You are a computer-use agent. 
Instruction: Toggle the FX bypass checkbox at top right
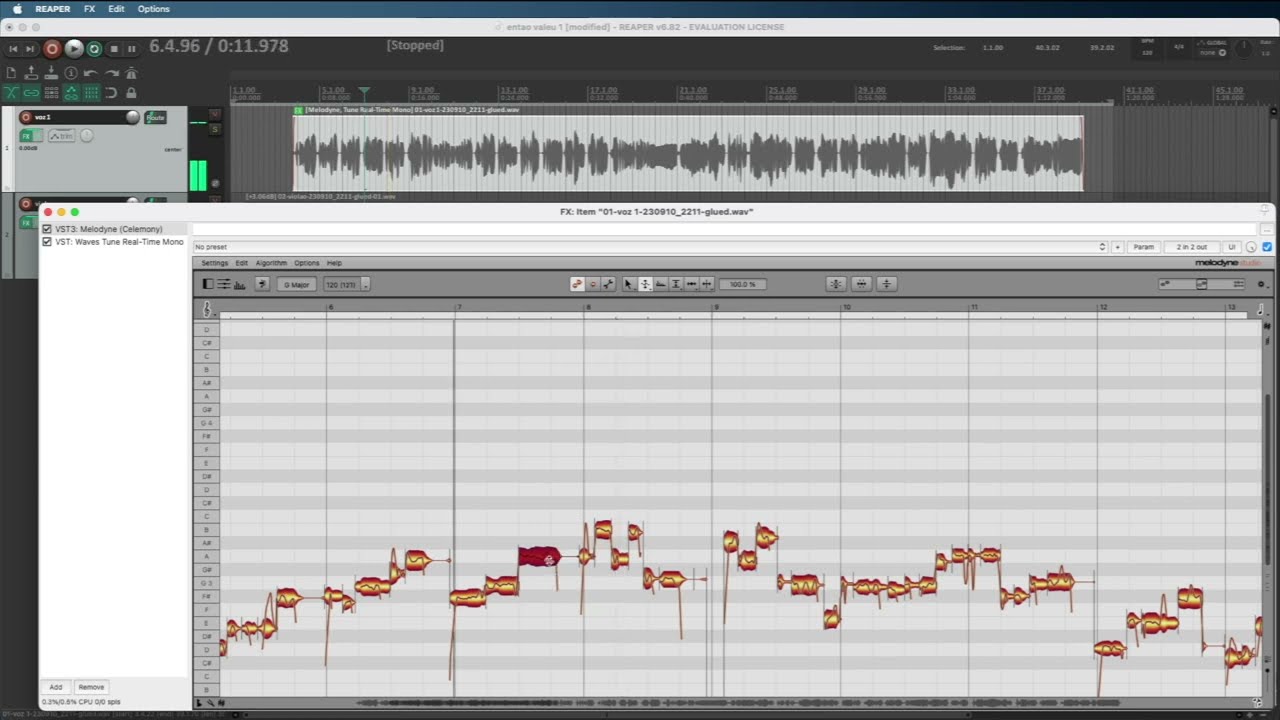(1267, 247)
